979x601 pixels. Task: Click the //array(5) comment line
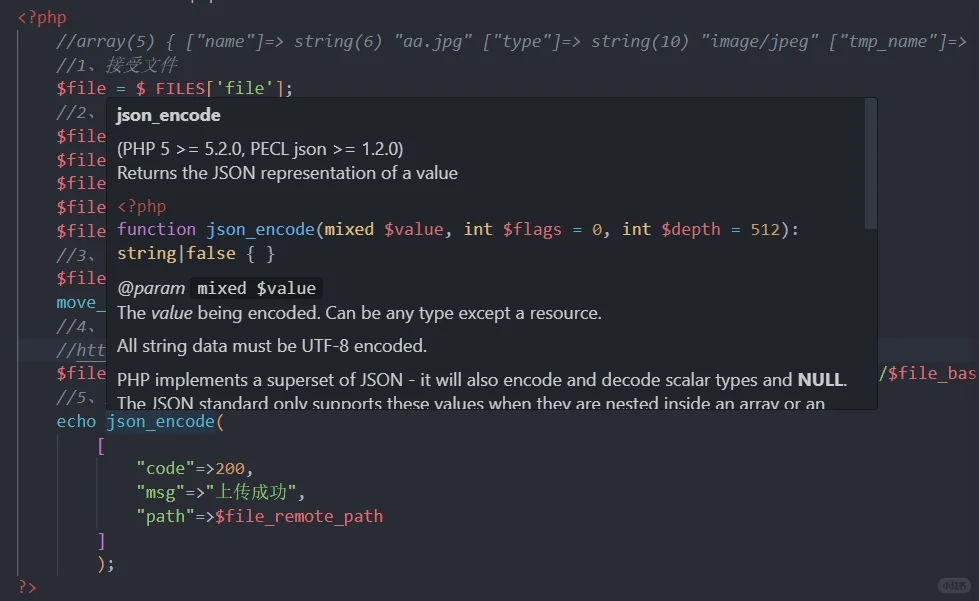(511, 42)
